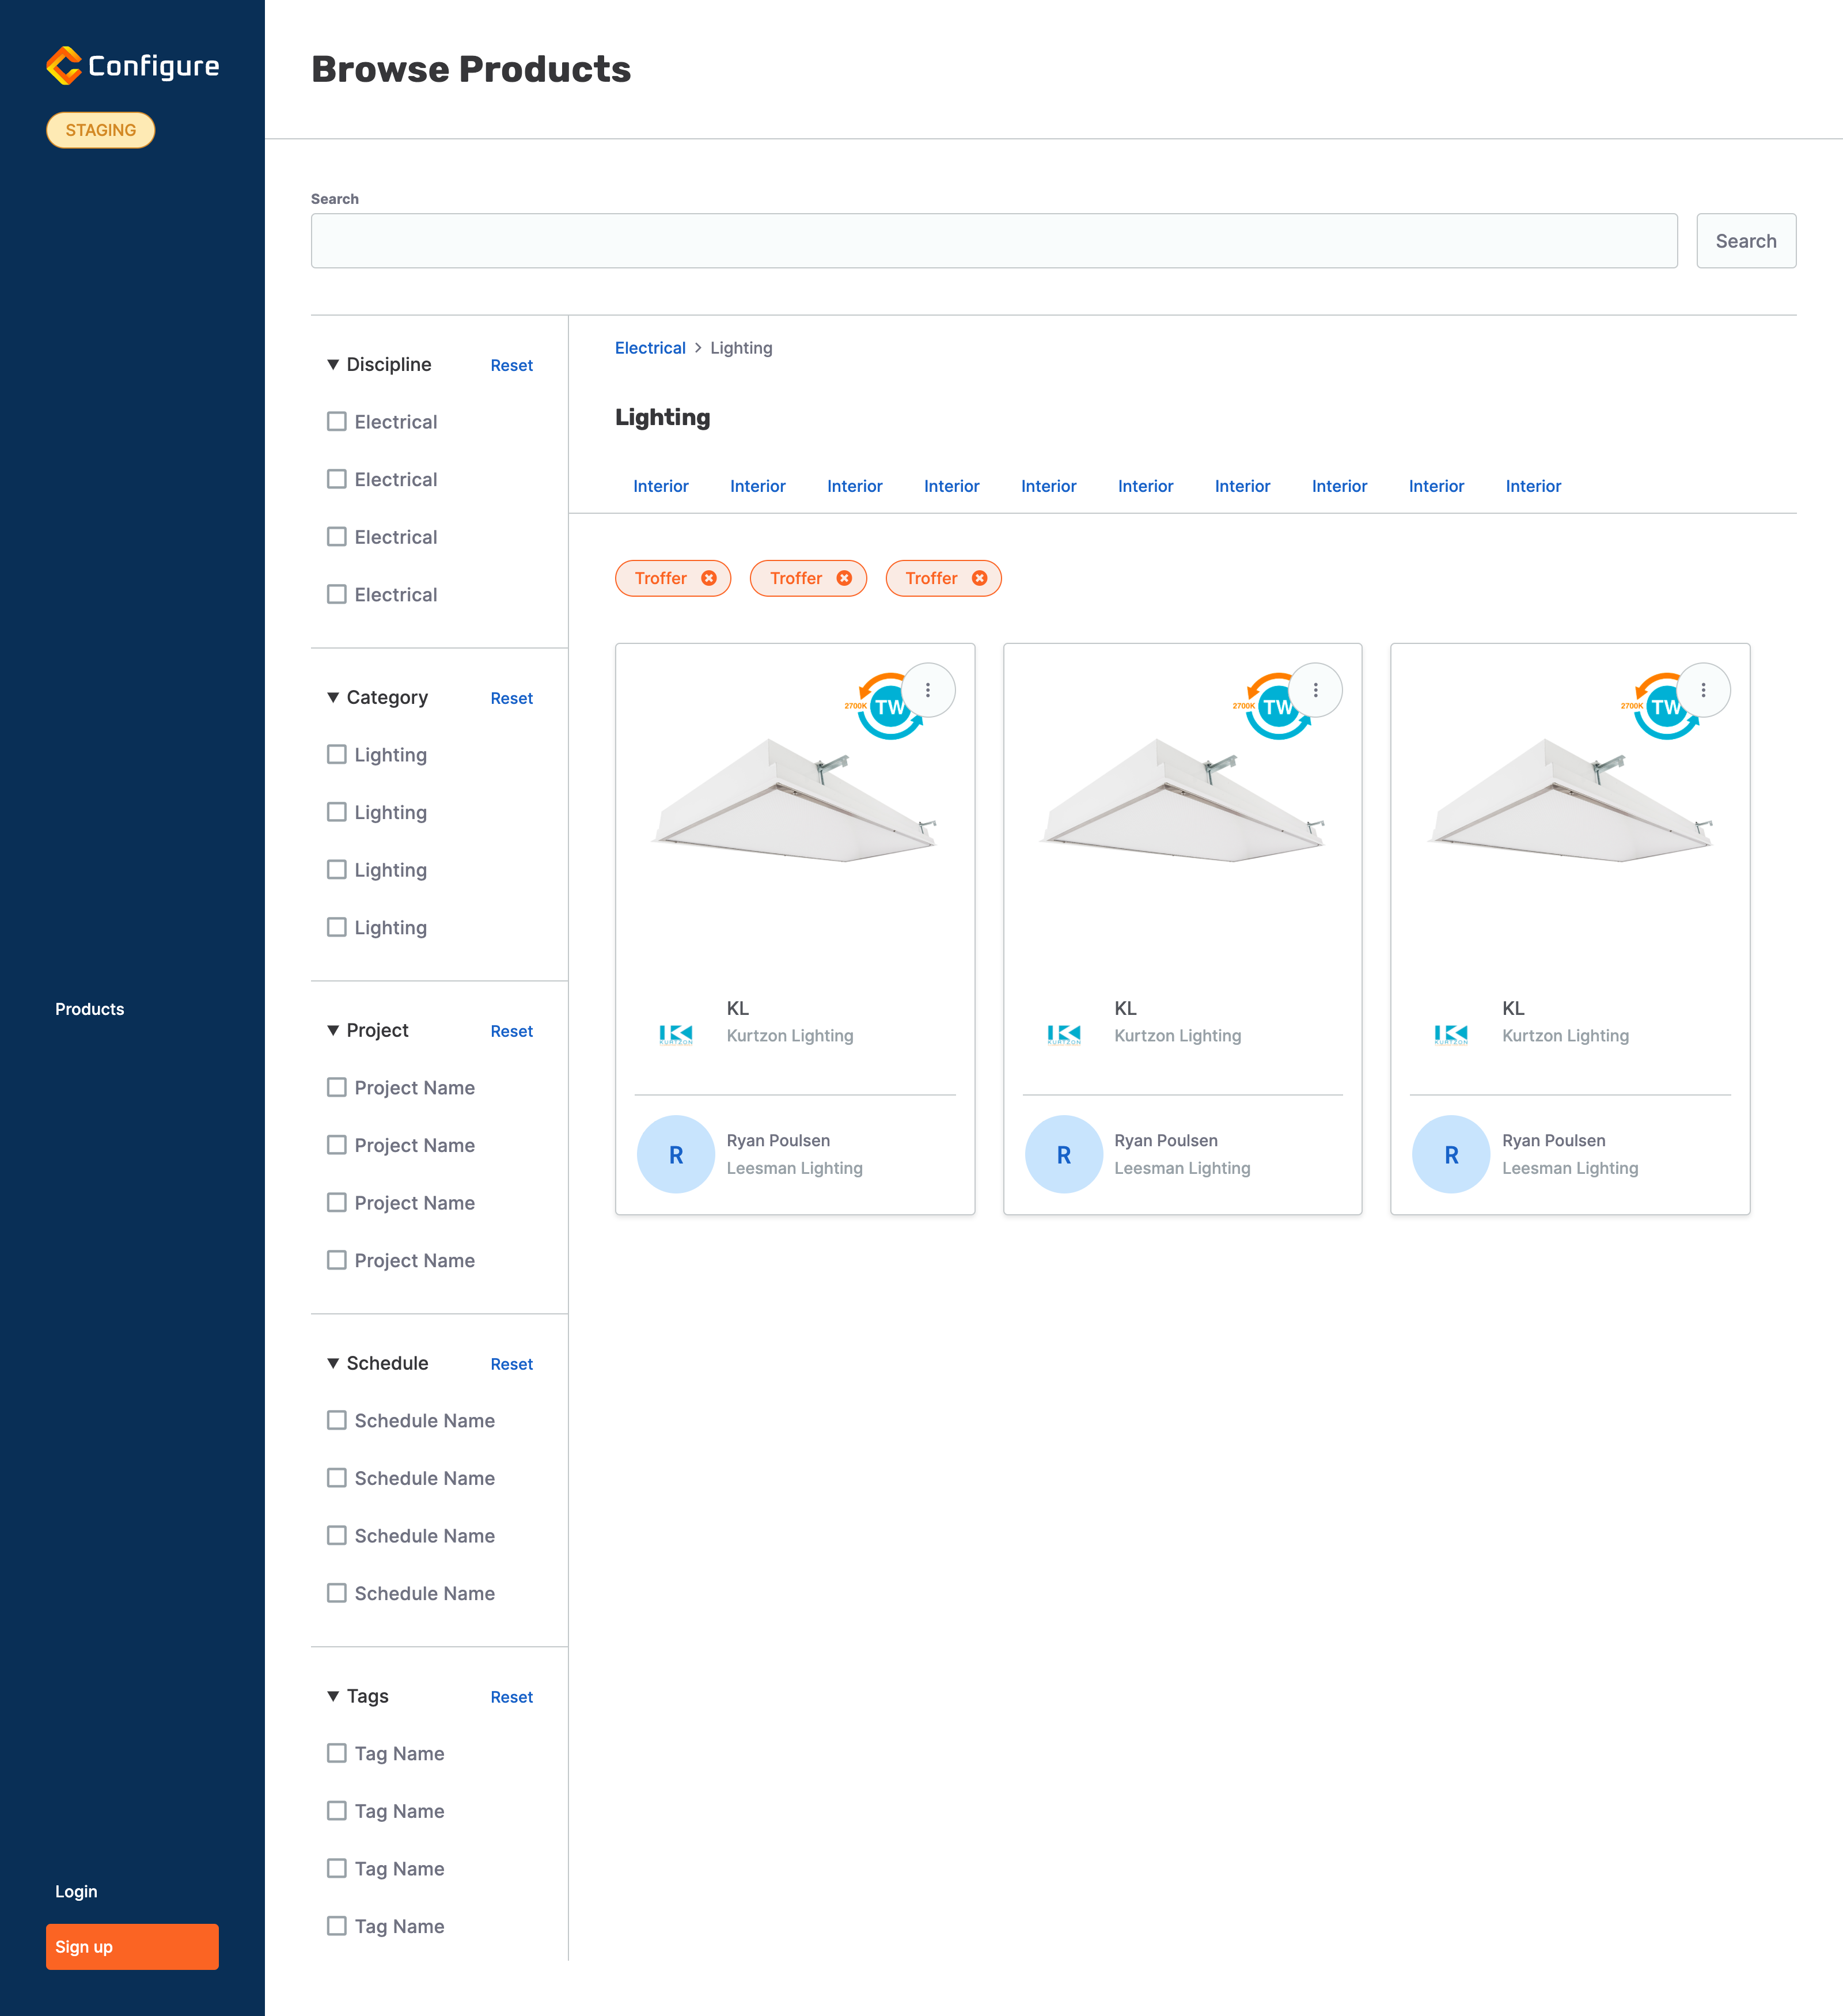Reset the Project filters
The width and height of the screenshot is (1843, 2016).
pos(511,1032)
